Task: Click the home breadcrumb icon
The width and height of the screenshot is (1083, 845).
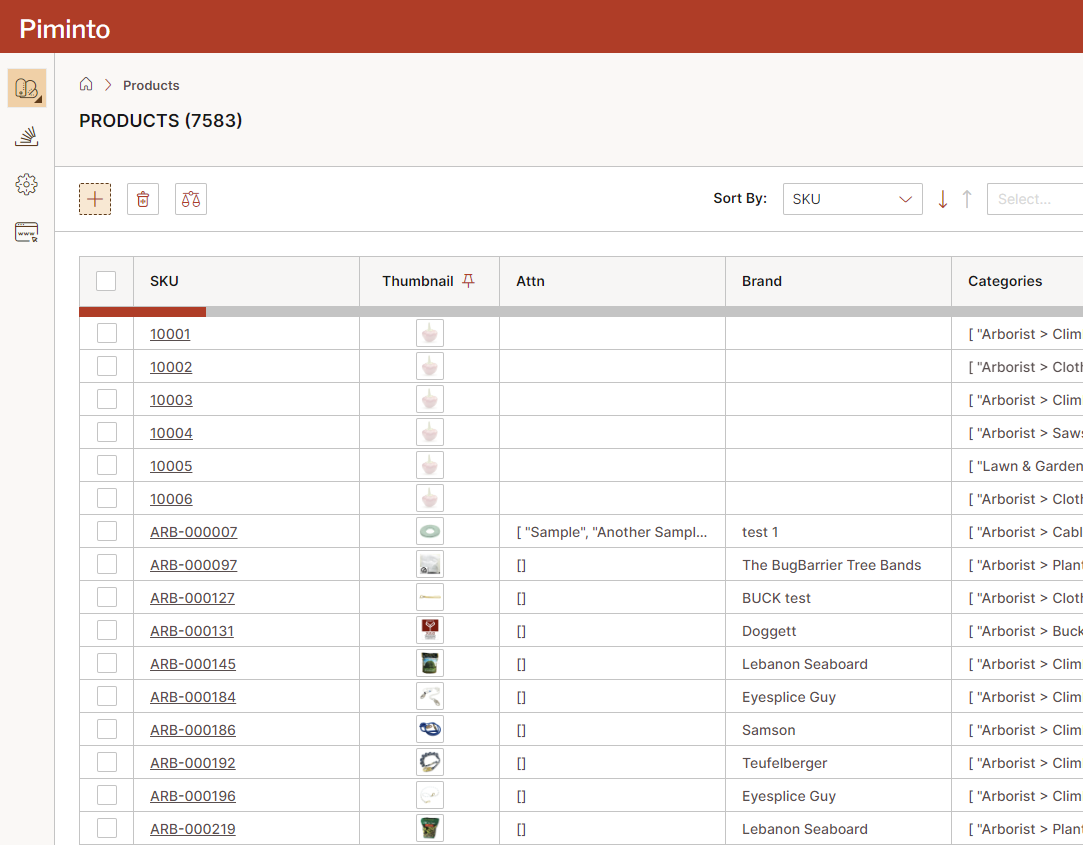Action: 86,85
